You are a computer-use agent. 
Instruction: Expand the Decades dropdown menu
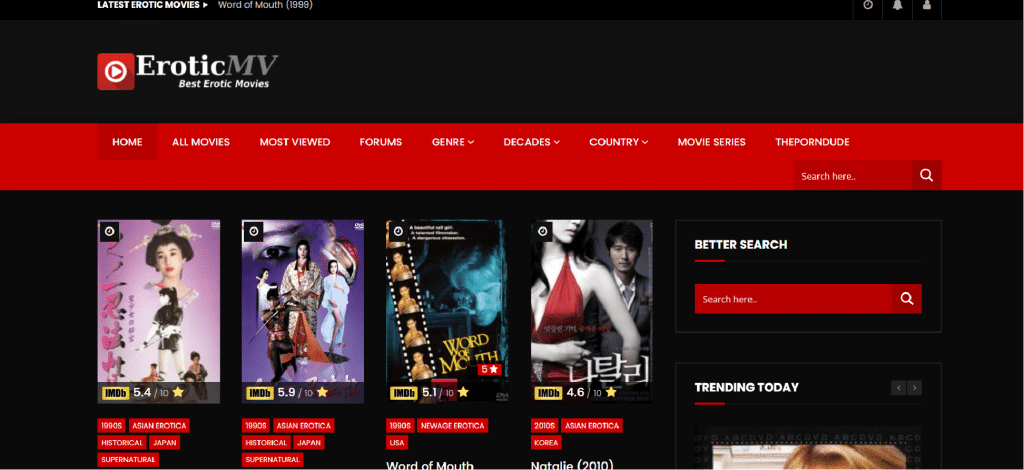[531, 142]
